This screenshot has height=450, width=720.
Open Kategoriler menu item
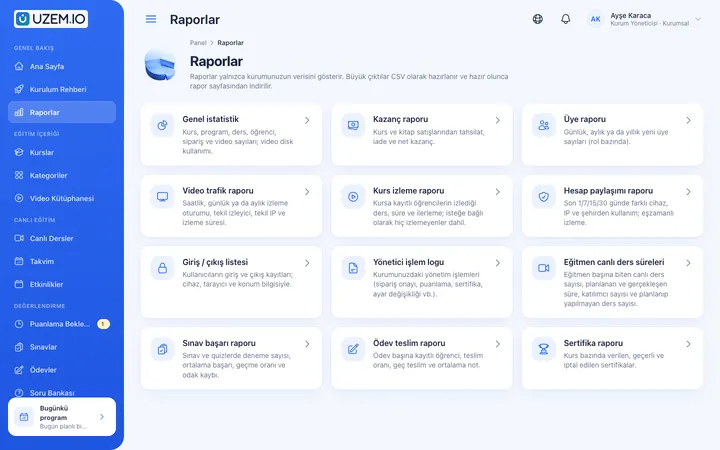[x=62, y=175]
